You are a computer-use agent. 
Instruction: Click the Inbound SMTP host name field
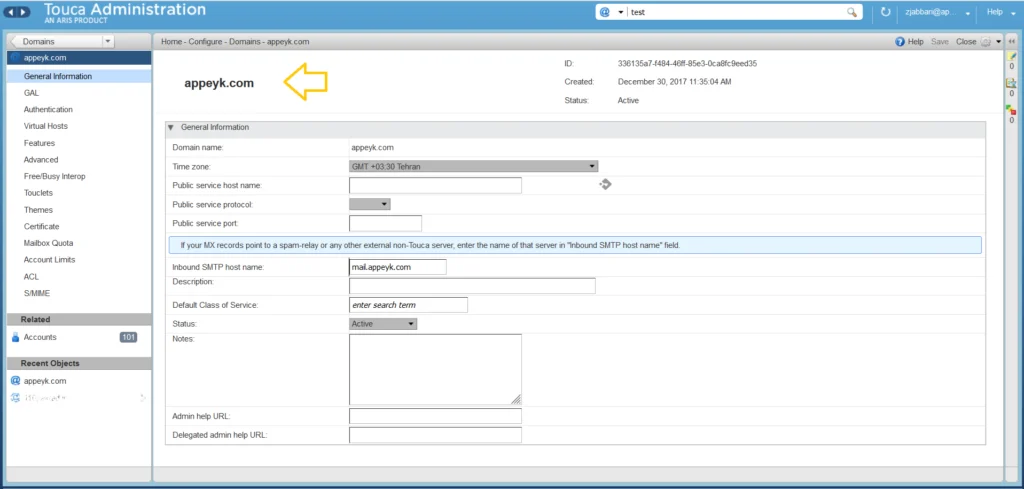tap(398, 267)
